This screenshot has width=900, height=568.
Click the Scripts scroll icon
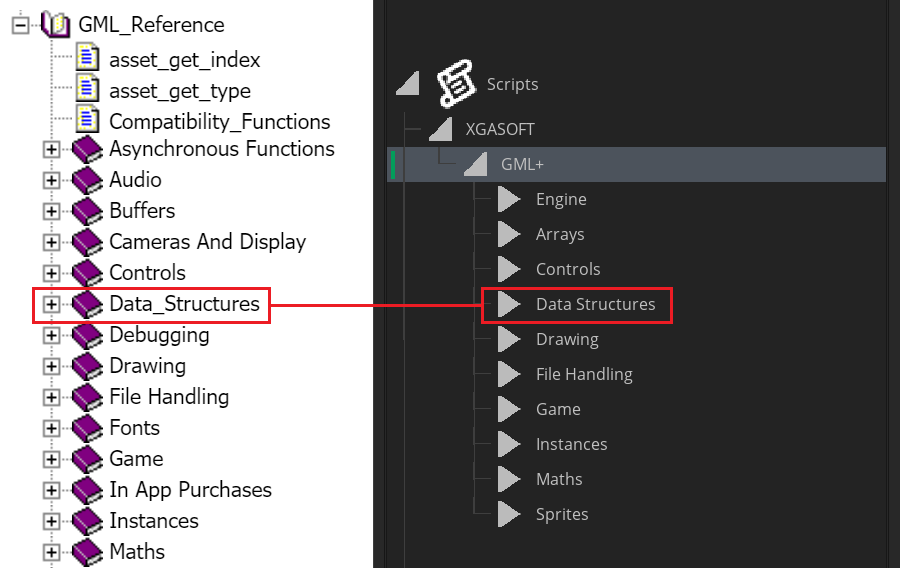tap(456, 84)
